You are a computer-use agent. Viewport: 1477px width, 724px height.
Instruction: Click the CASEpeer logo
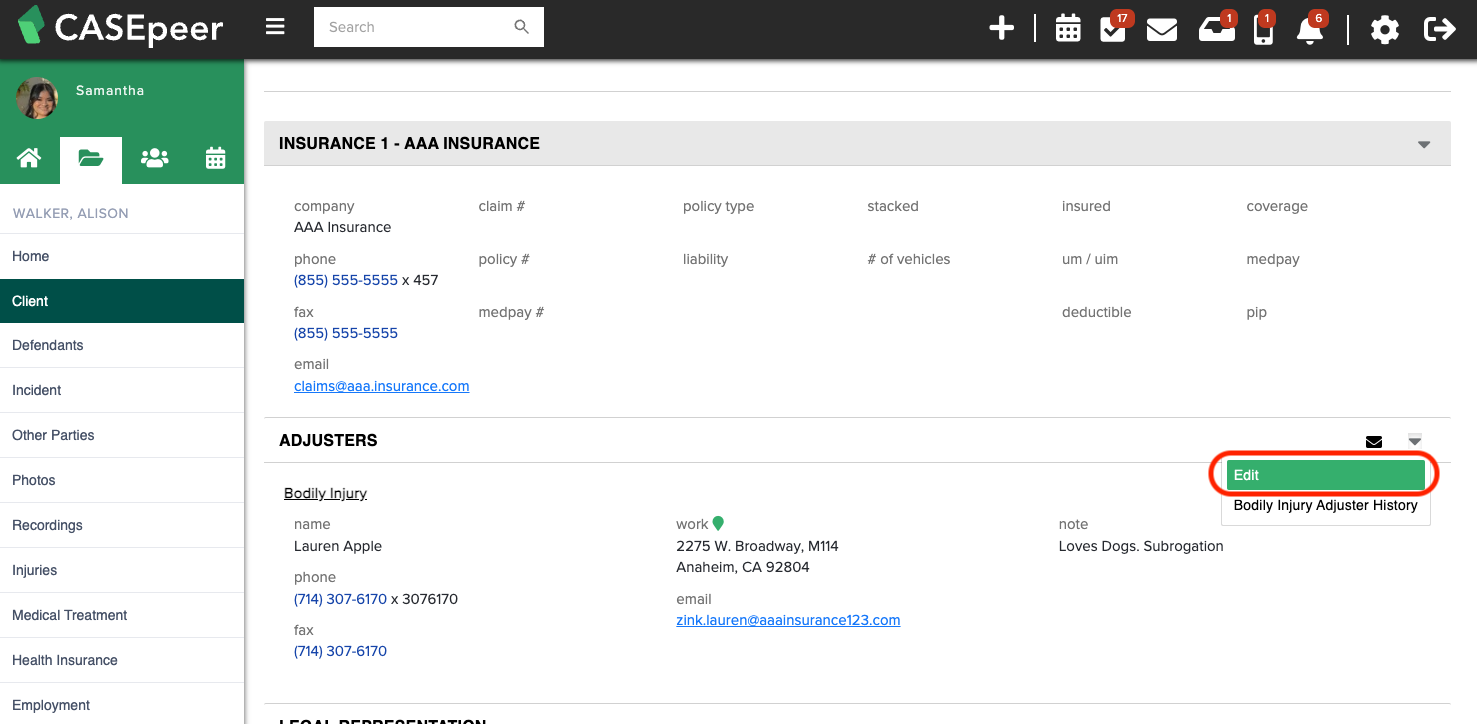tap(121, 27)
